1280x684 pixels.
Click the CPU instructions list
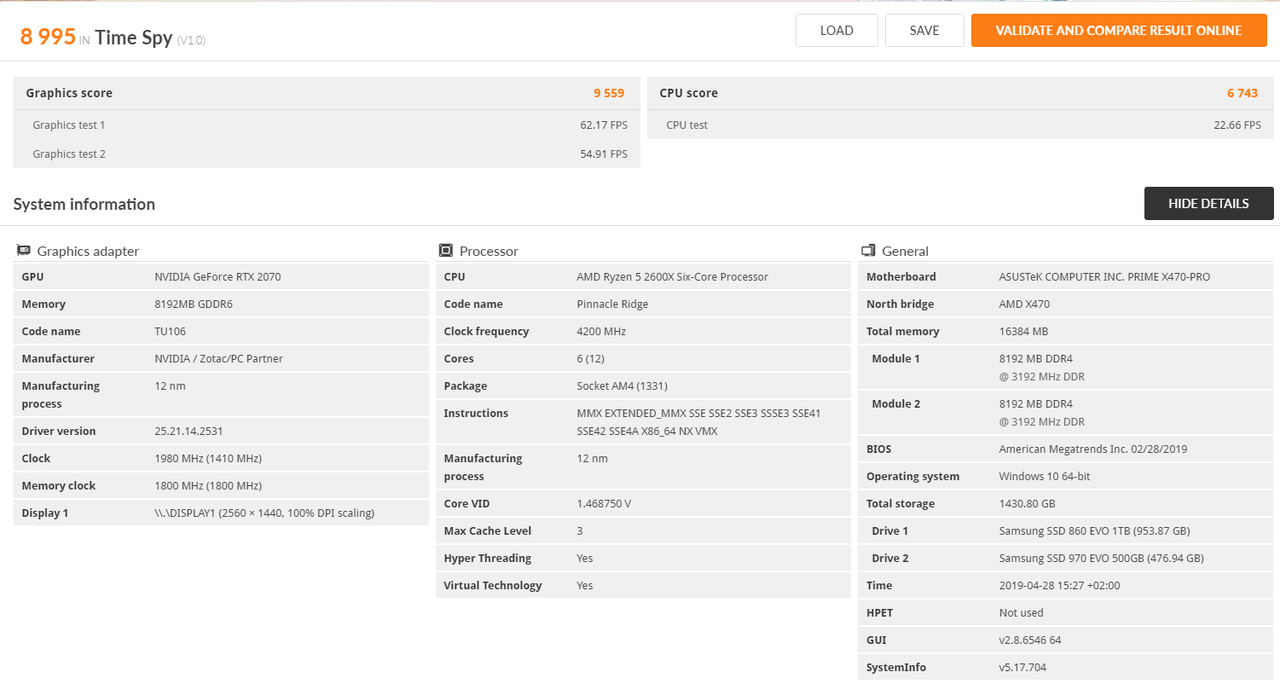pos(699,422)
